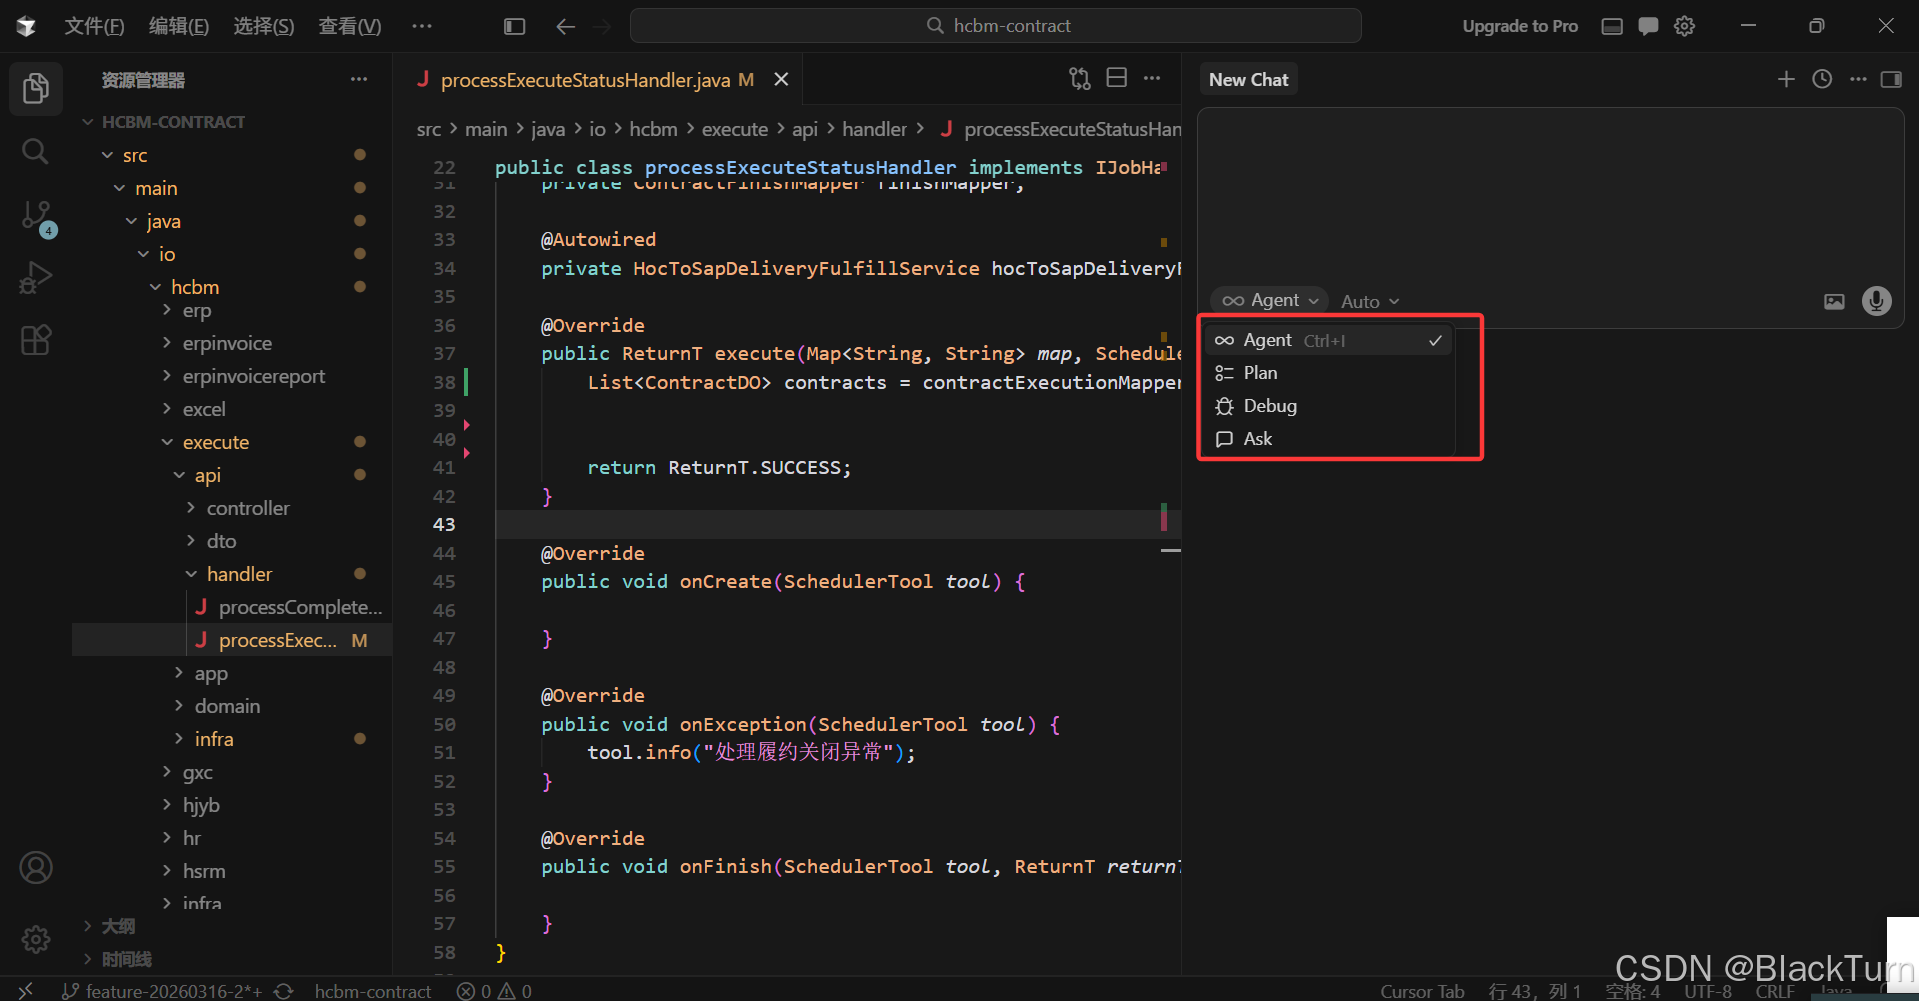Click into the chat message input area

tap(1550, 195)
